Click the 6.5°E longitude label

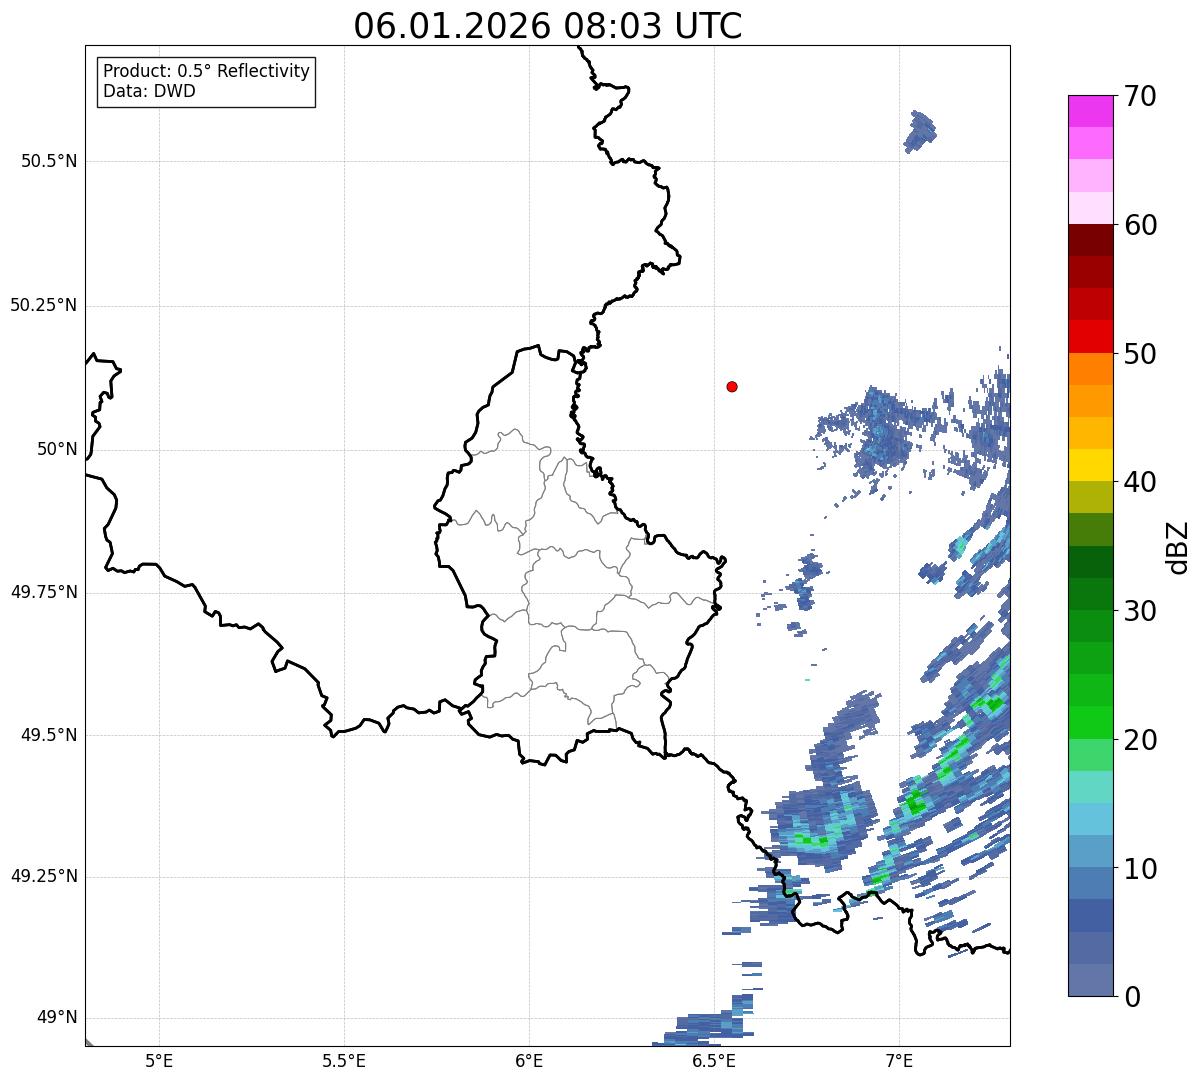click(714, 1060)
